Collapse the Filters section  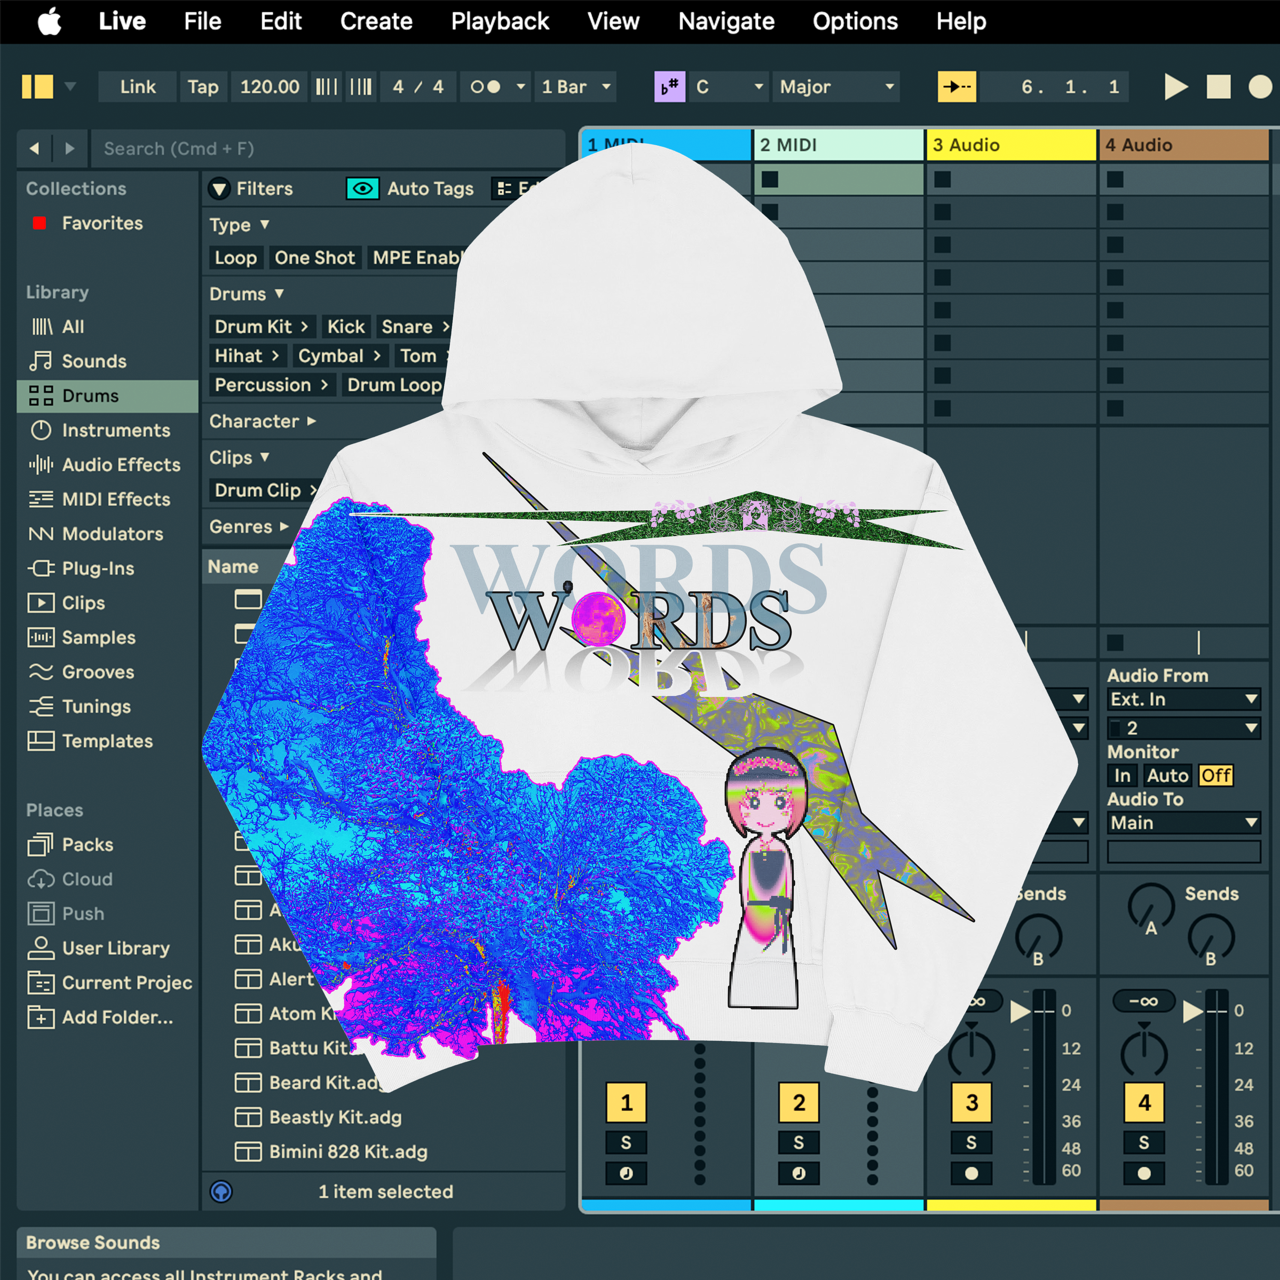(x=220, y=189)
